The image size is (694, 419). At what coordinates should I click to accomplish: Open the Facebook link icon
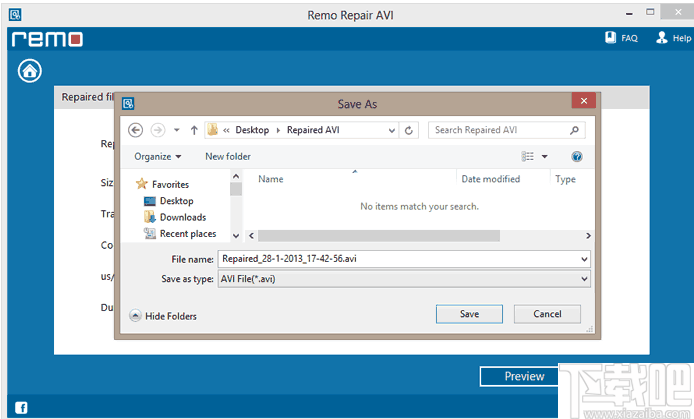[x=21, y=407]
